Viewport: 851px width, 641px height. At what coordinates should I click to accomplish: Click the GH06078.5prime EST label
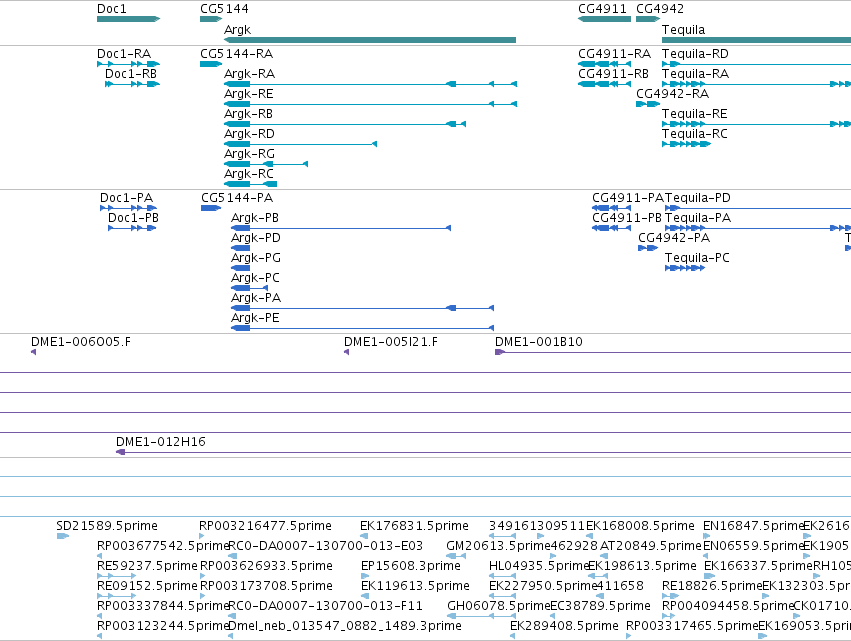[498, 606]
